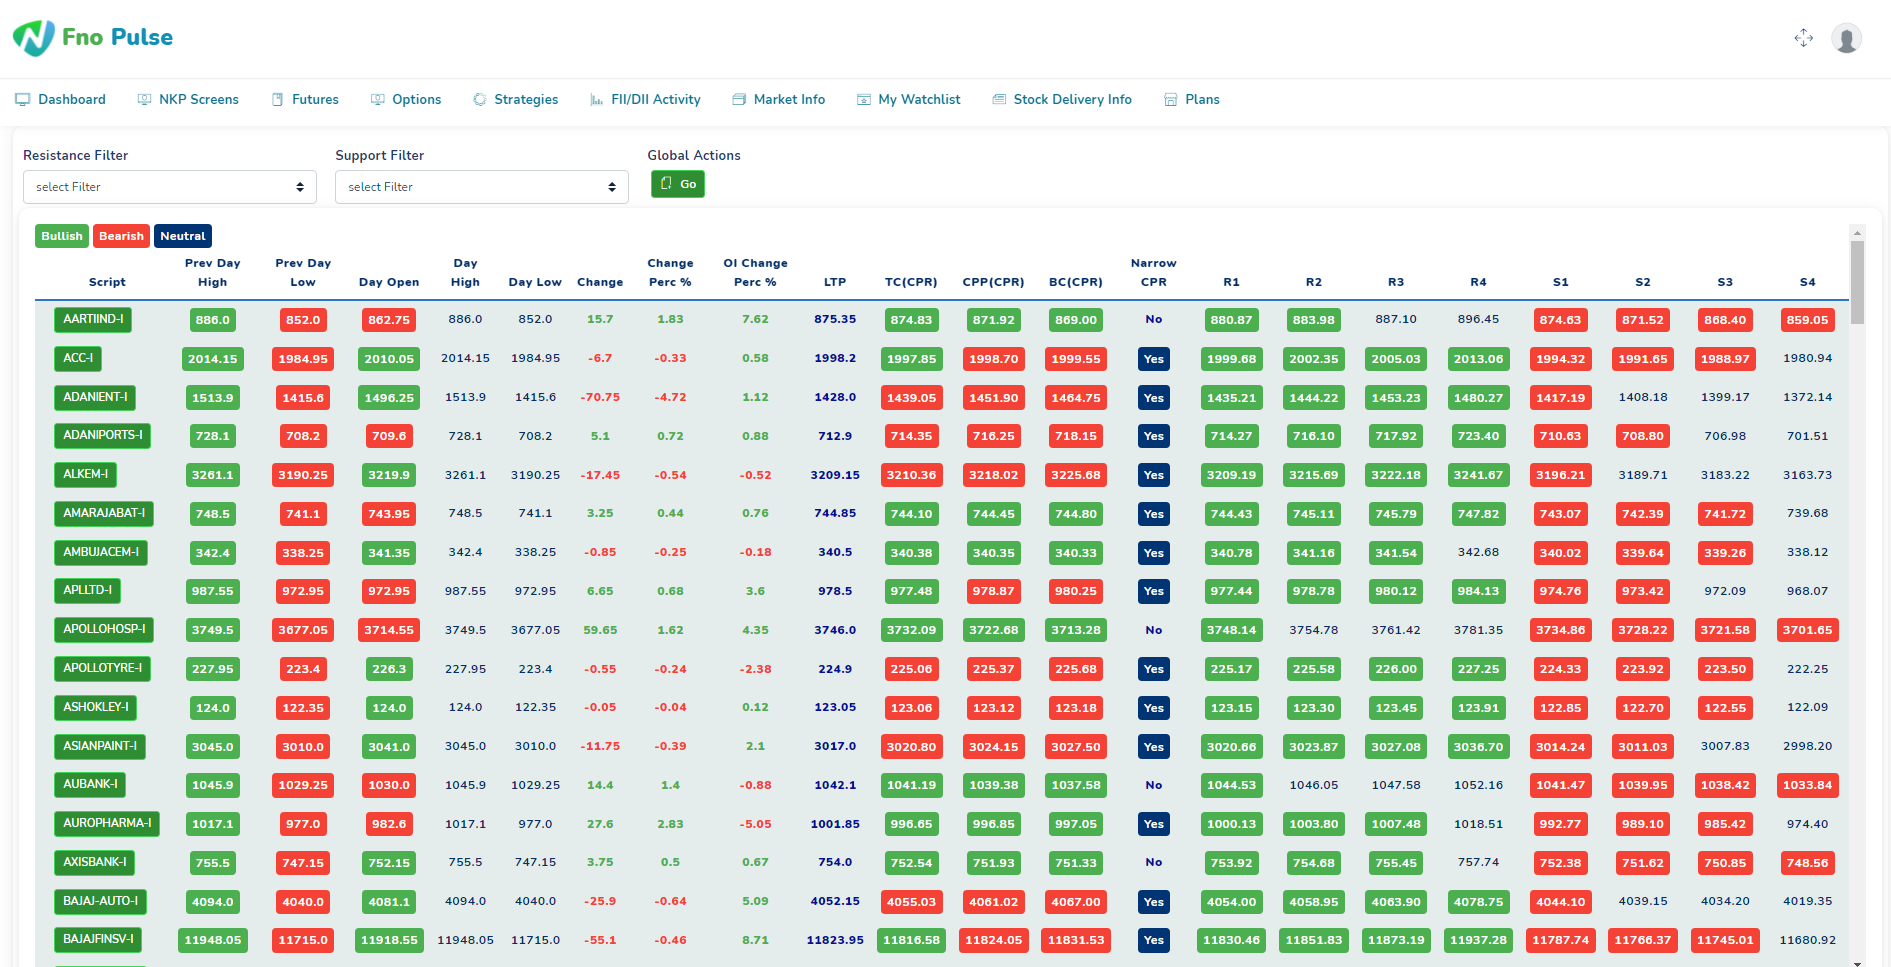This screenshot has height=967, width=1891.
Task: Select APOLLOHOSP-I script button
Action: (x=104, y=630)
